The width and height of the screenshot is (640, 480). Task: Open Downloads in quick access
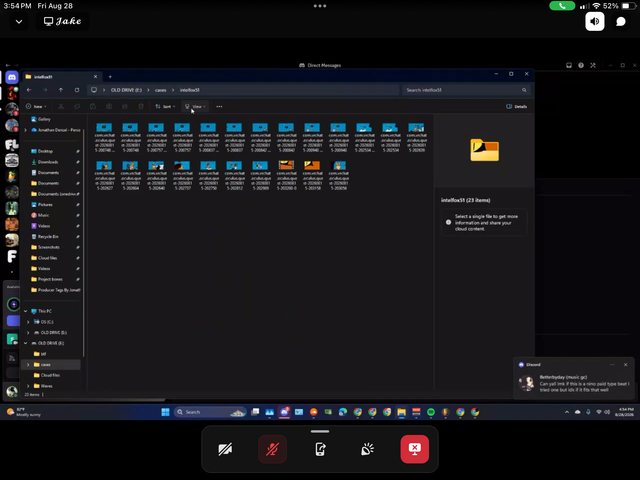[x=48, y=162]
